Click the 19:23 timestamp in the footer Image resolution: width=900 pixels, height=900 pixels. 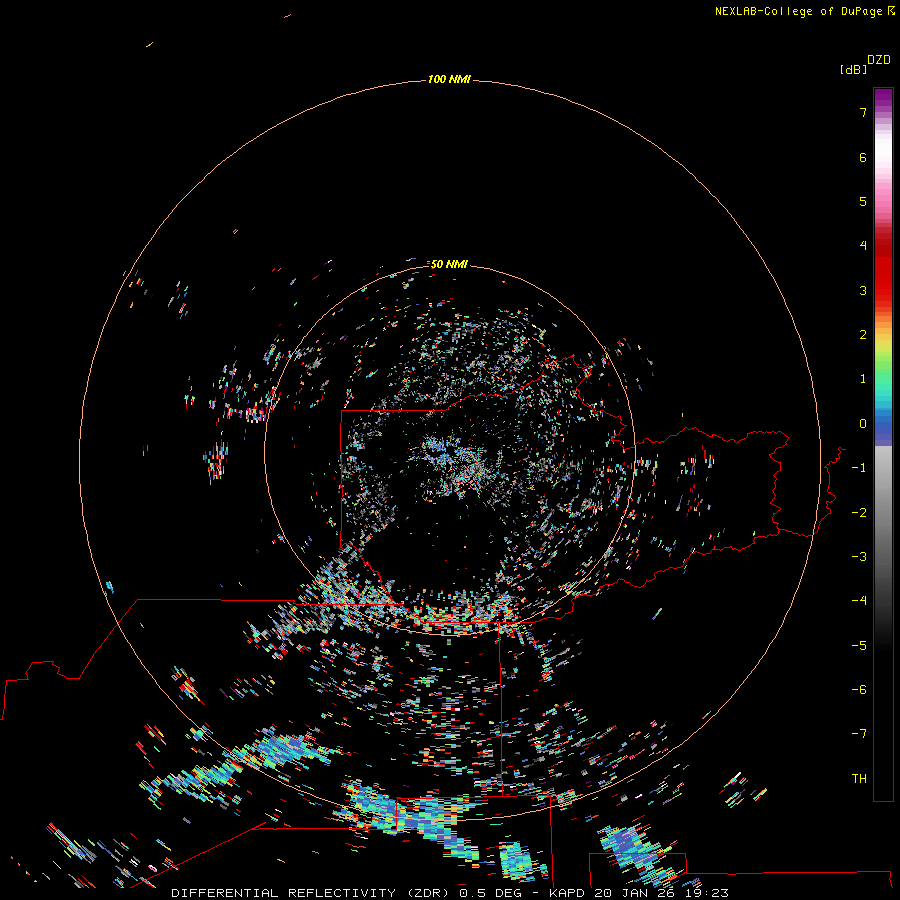[707, 893]
